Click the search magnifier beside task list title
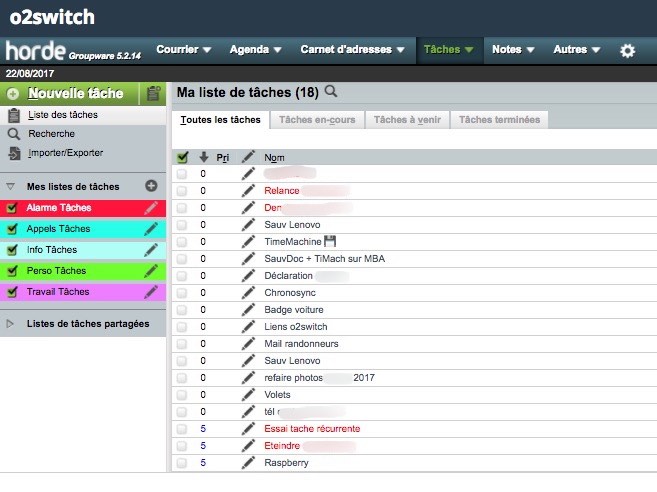The image size is (657, 492). click(x=331, y=92)
